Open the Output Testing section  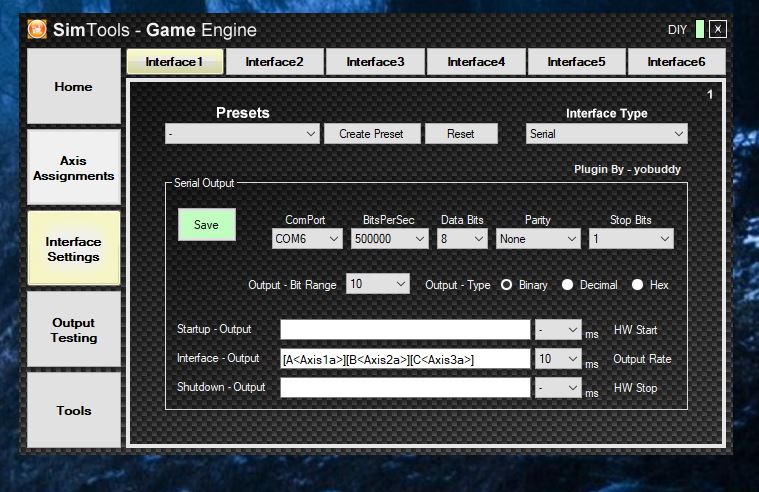coord(73,330)
